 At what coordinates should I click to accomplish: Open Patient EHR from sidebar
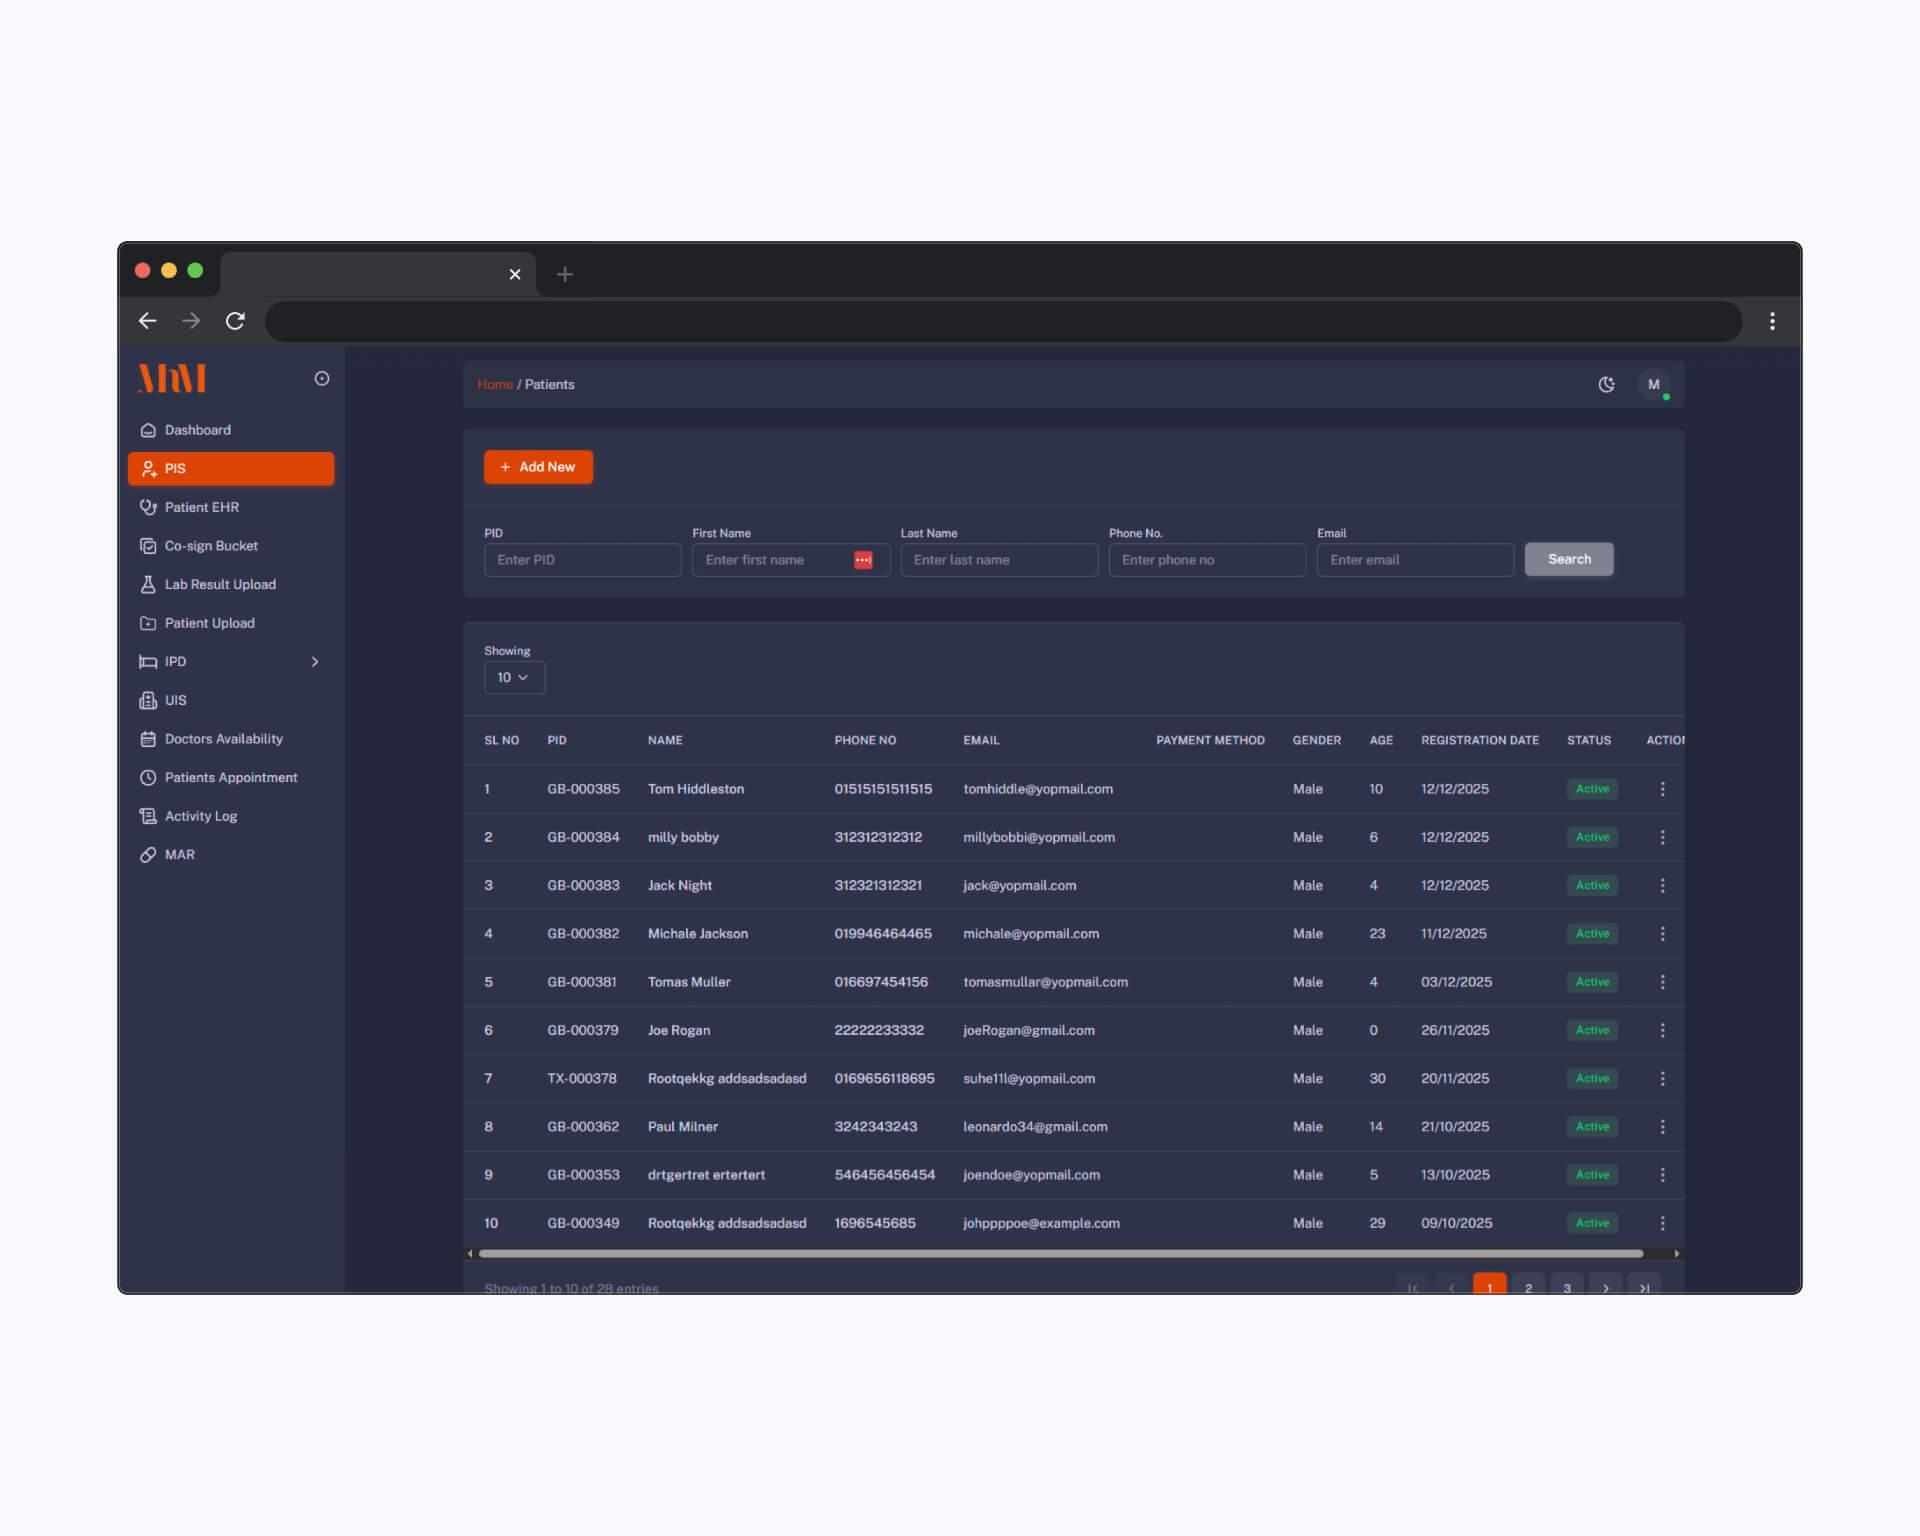(201, 507)
